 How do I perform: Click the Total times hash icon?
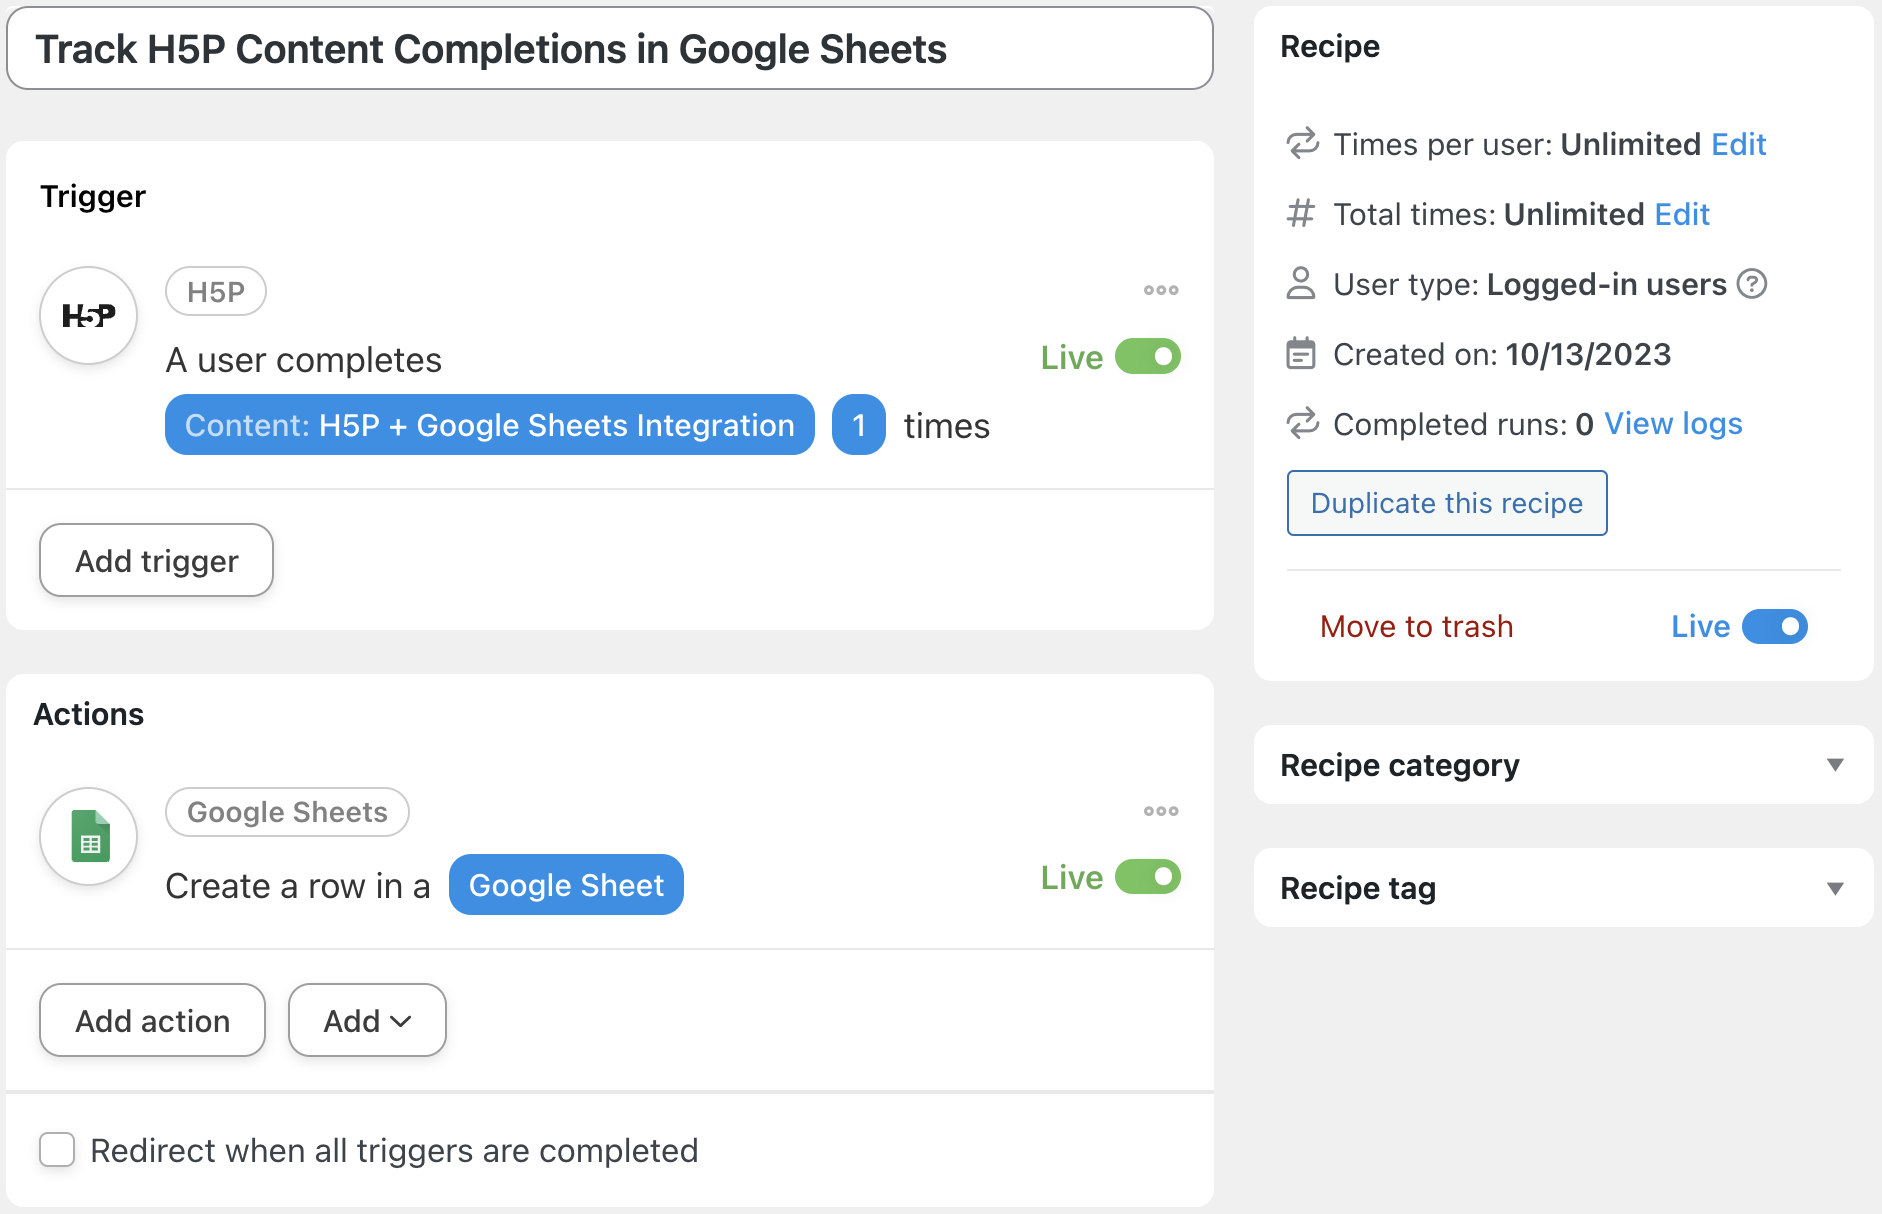coord(1300,214)
